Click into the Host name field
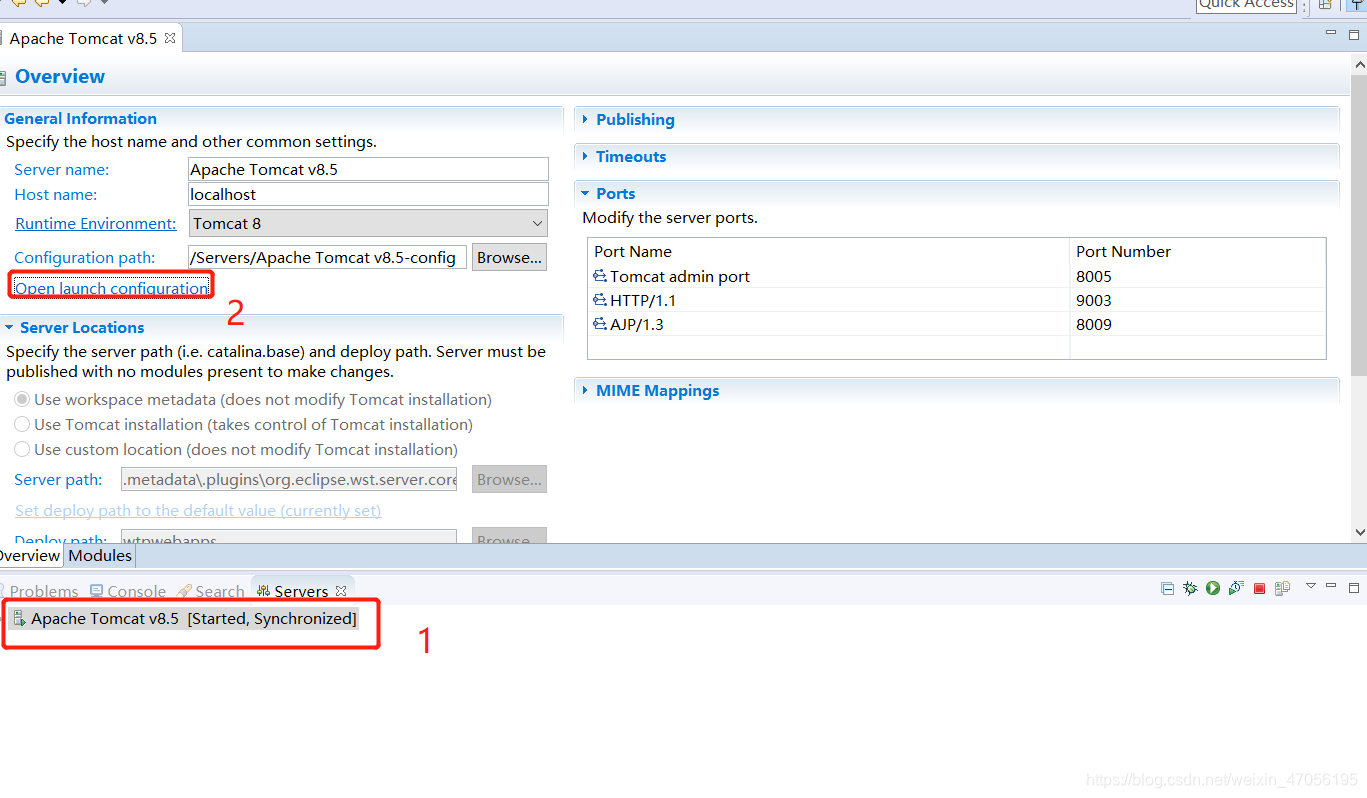This screenshot has width=1367, height=798. 368,194
